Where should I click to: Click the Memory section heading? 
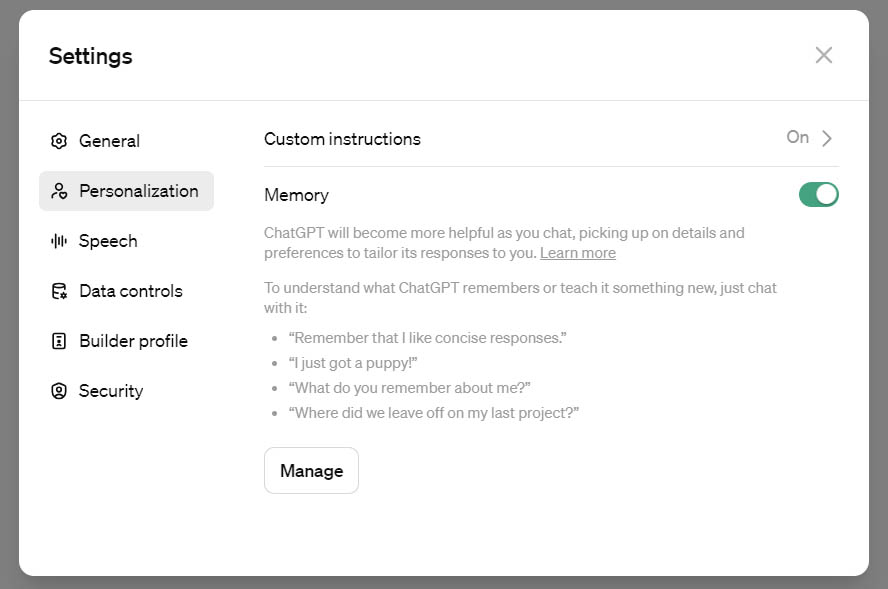tap(296, 195)
